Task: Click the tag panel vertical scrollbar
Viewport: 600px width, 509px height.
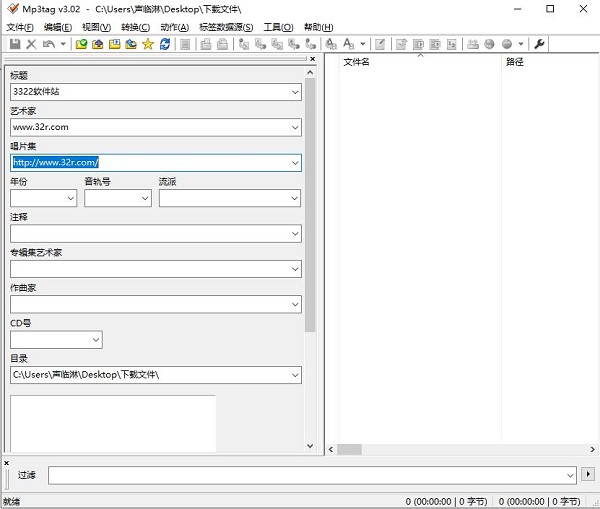Action: tap(310, 200)
